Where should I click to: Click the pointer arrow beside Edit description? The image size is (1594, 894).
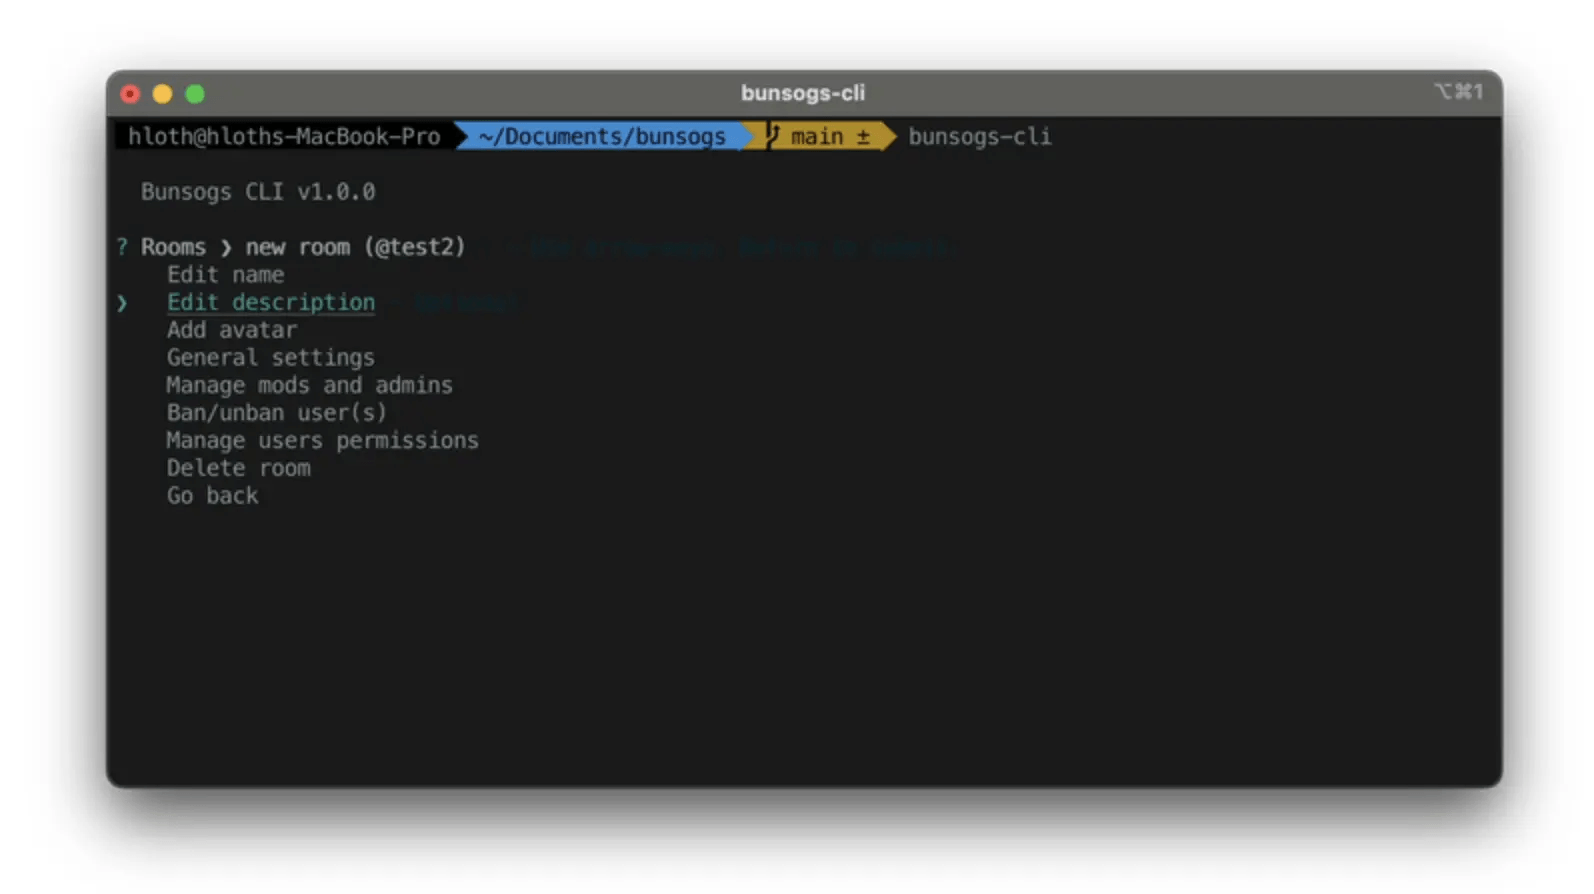tap(122, 303)
